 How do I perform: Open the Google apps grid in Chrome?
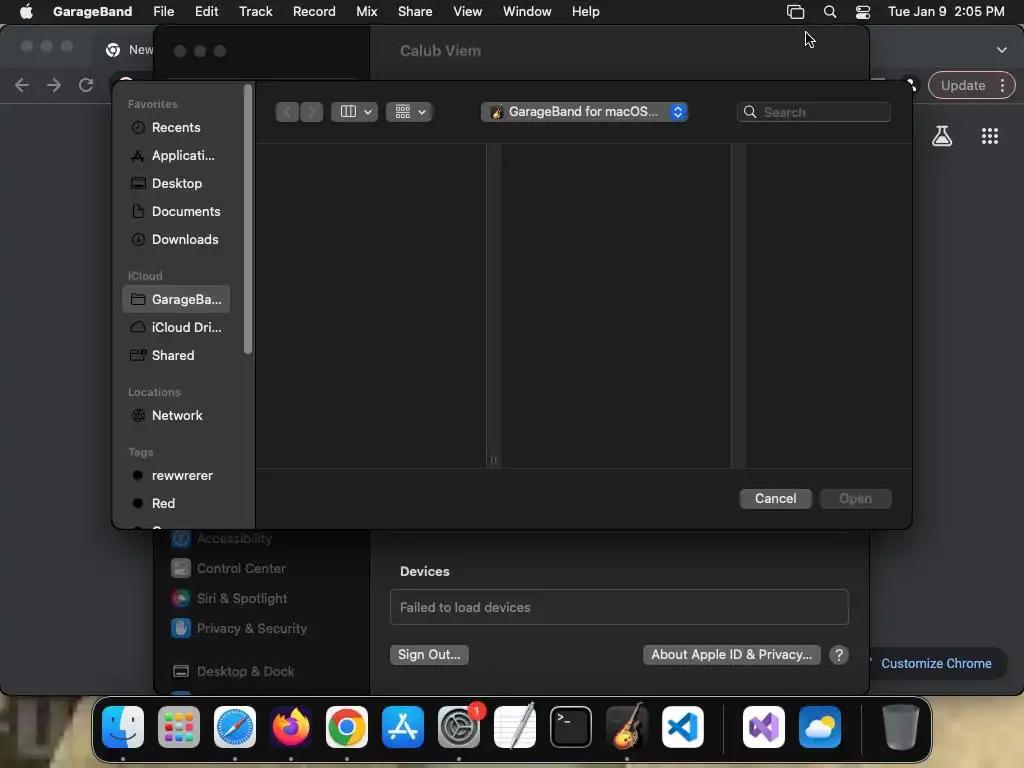coord(989,136)
